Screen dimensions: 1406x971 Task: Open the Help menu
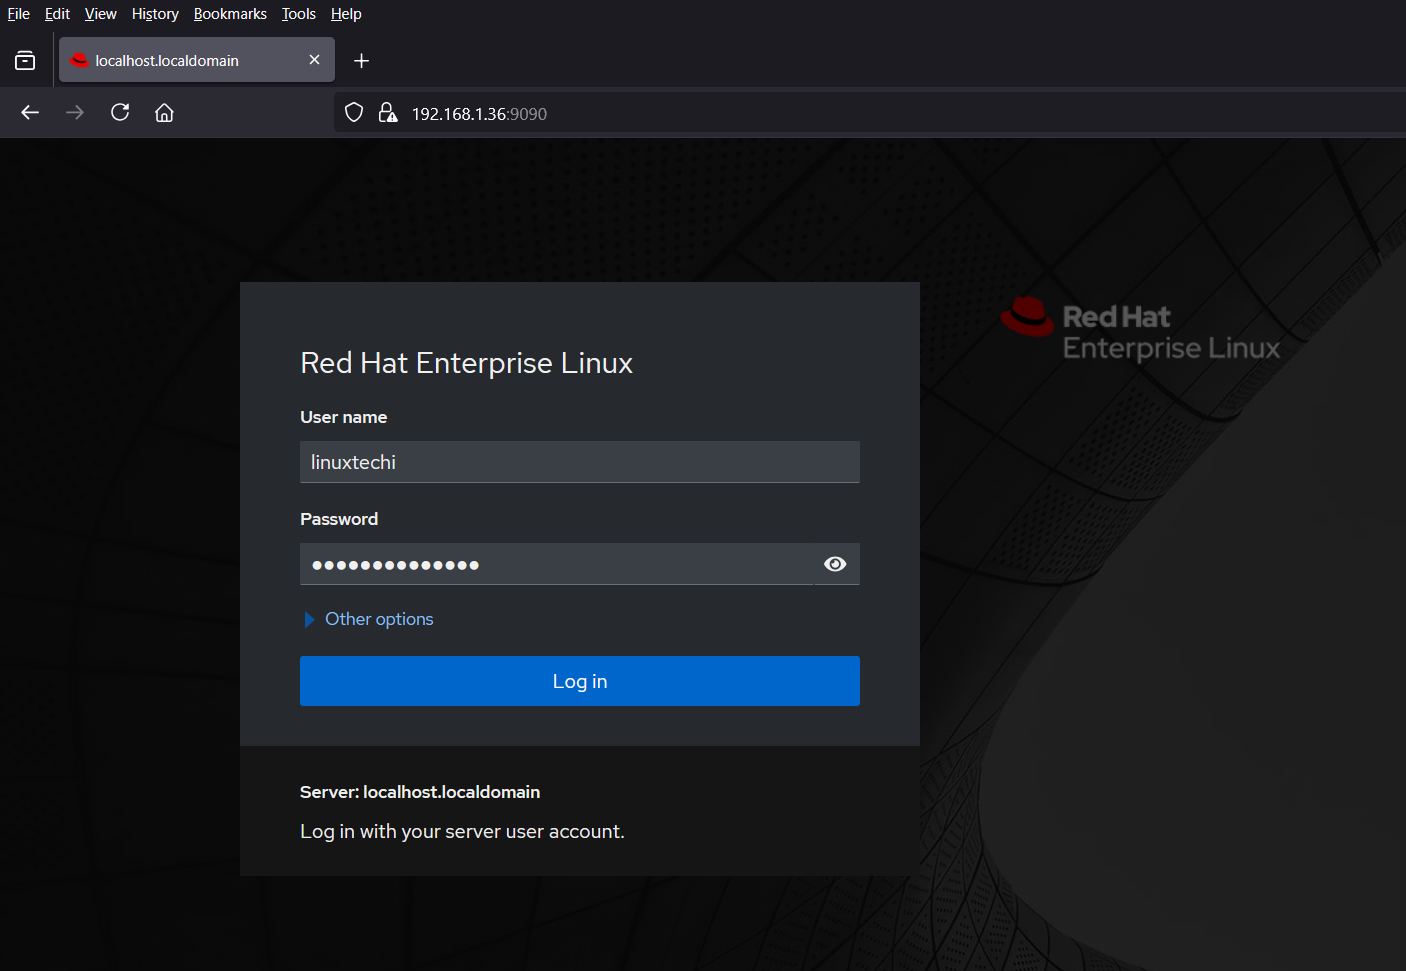[x=346, y=14]
